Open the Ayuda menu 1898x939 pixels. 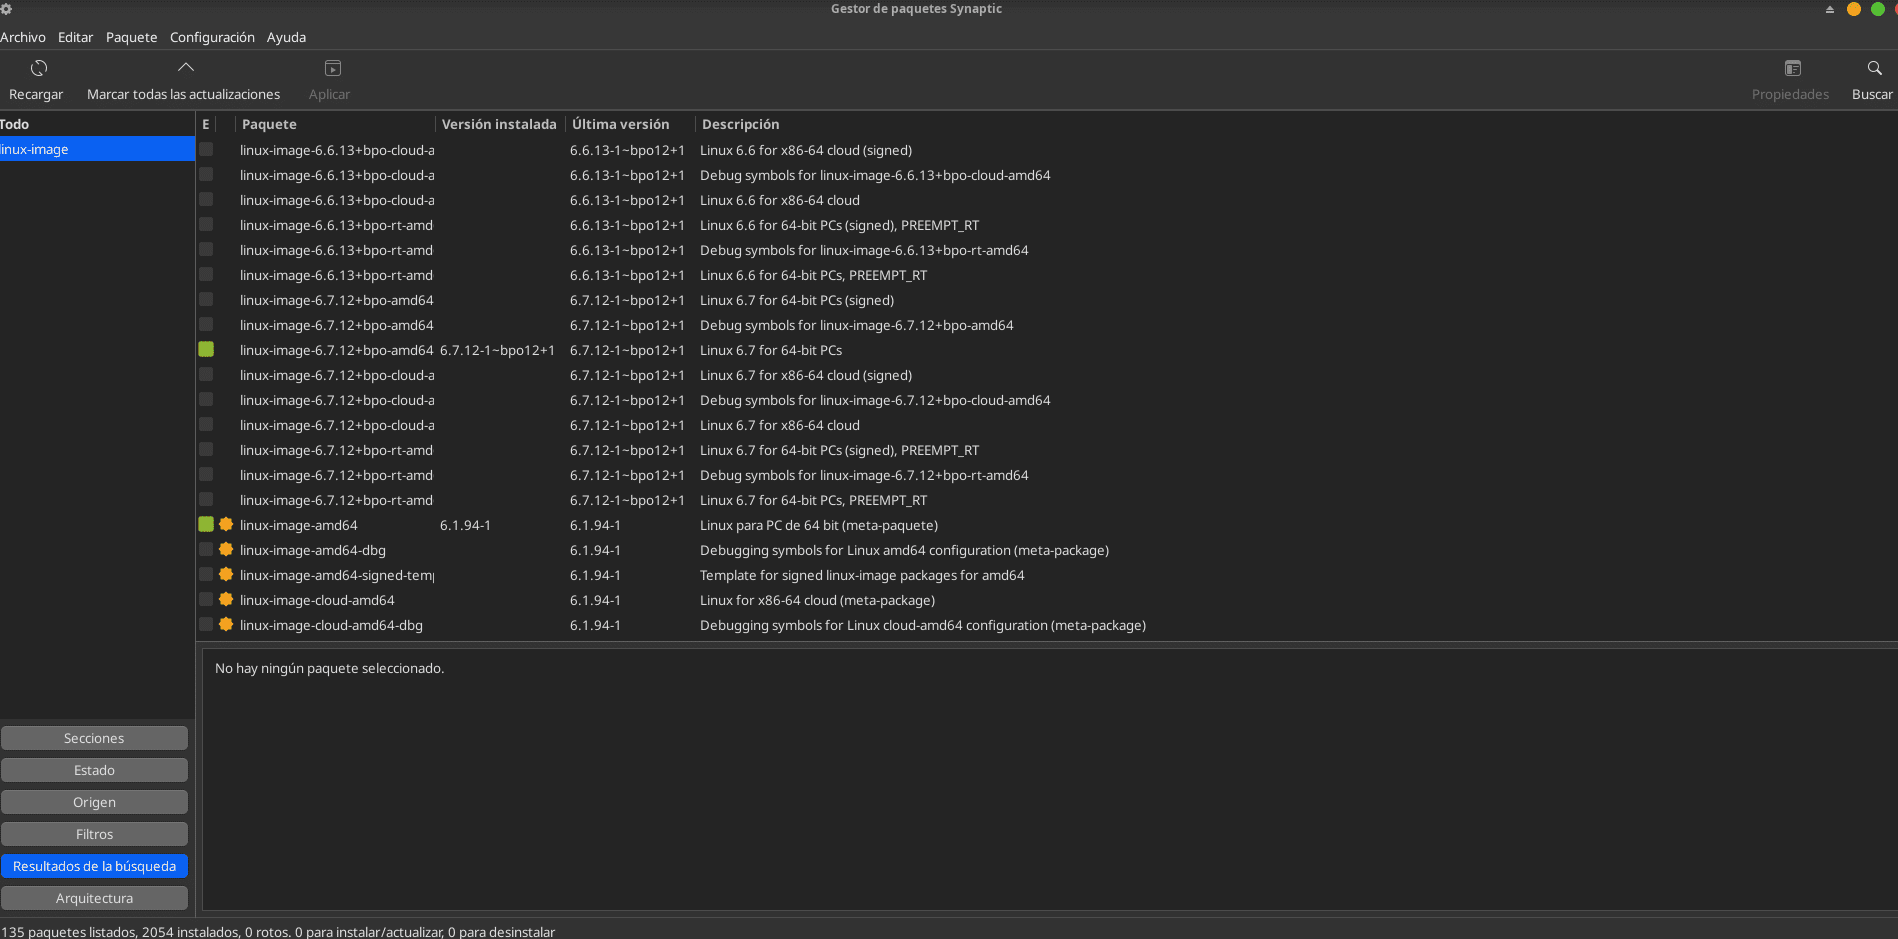click(286, 37)
